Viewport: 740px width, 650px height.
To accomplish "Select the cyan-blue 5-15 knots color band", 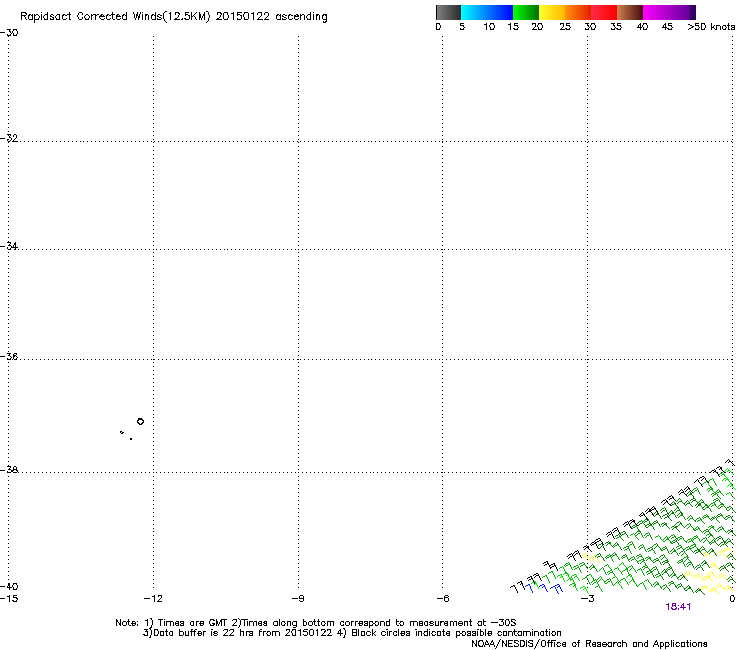I will (487, 12).
